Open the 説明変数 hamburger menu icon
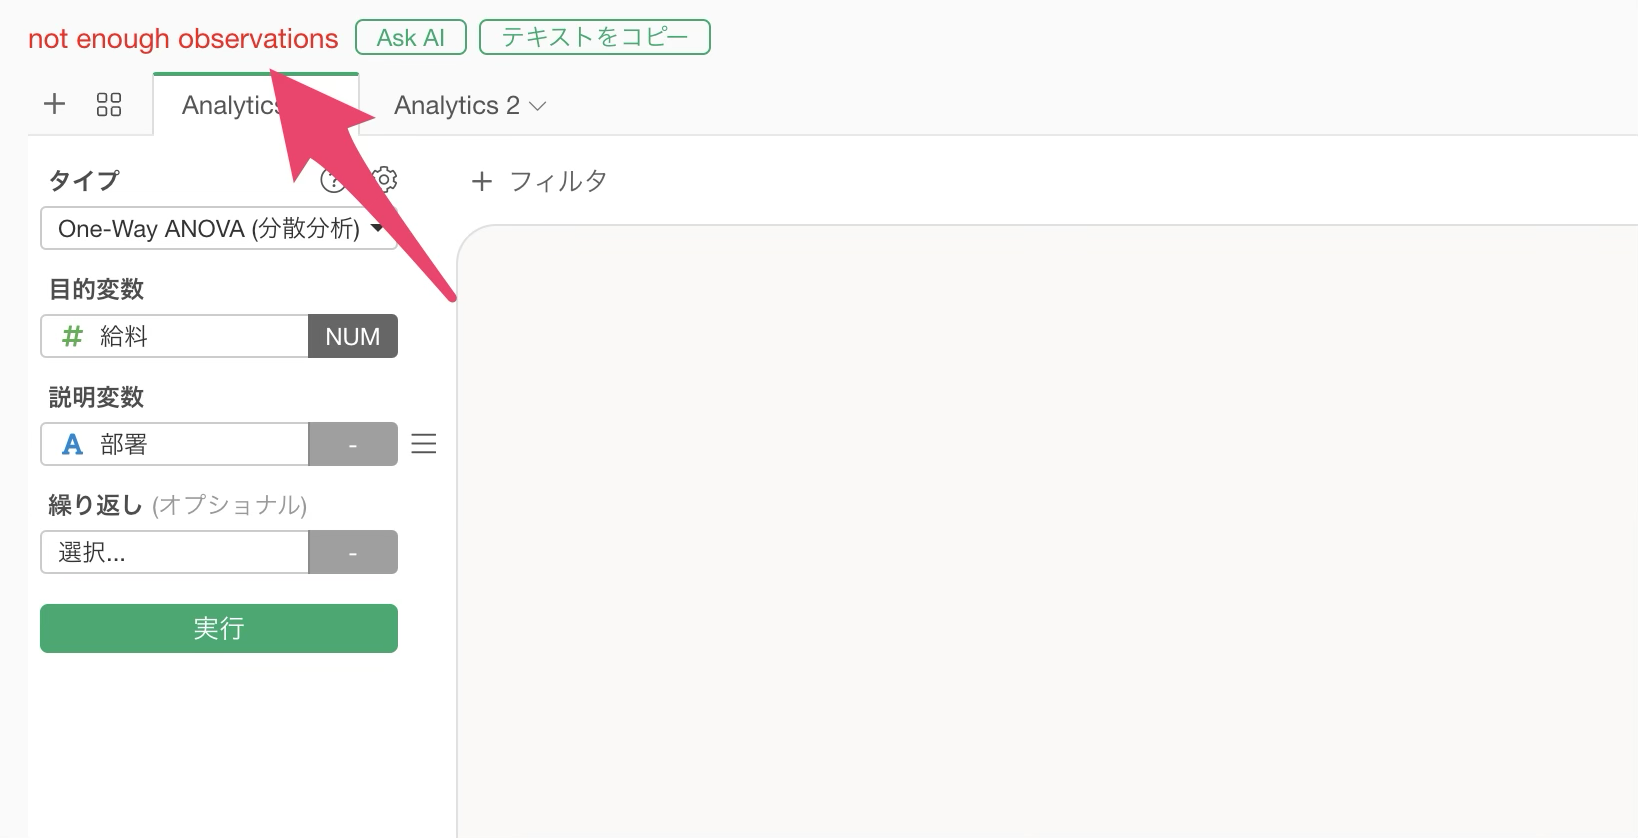 [x=424, y=444]
